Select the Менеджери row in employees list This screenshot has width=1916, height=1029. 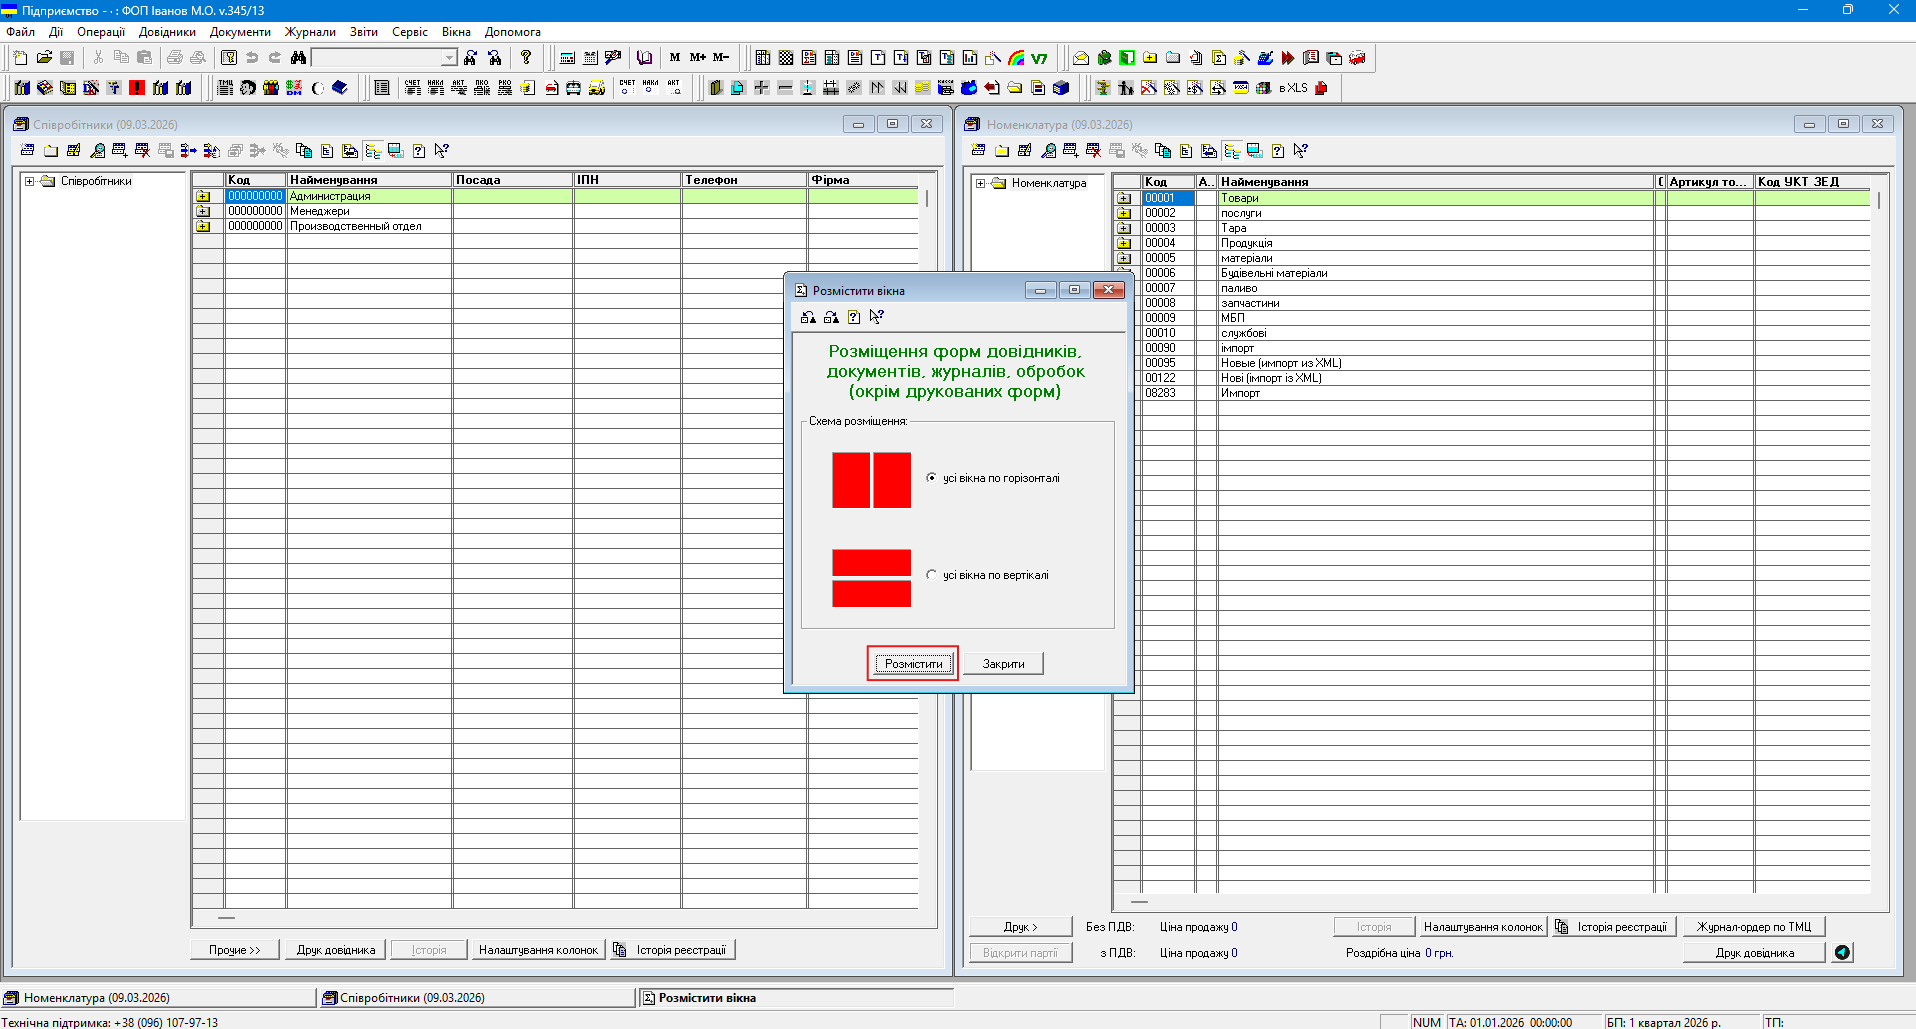click(x=320, y=211)
